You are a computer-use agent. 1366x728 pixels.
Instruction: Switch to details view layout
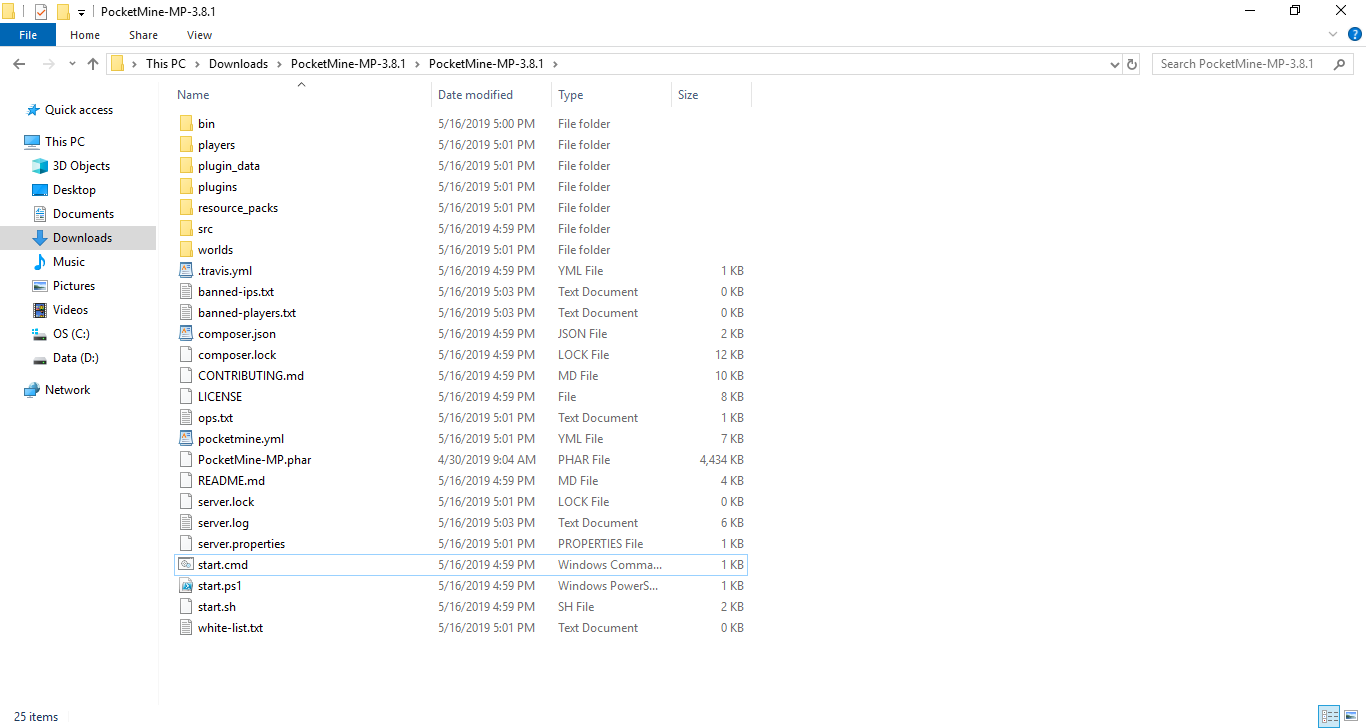(x=1329, y=717)
